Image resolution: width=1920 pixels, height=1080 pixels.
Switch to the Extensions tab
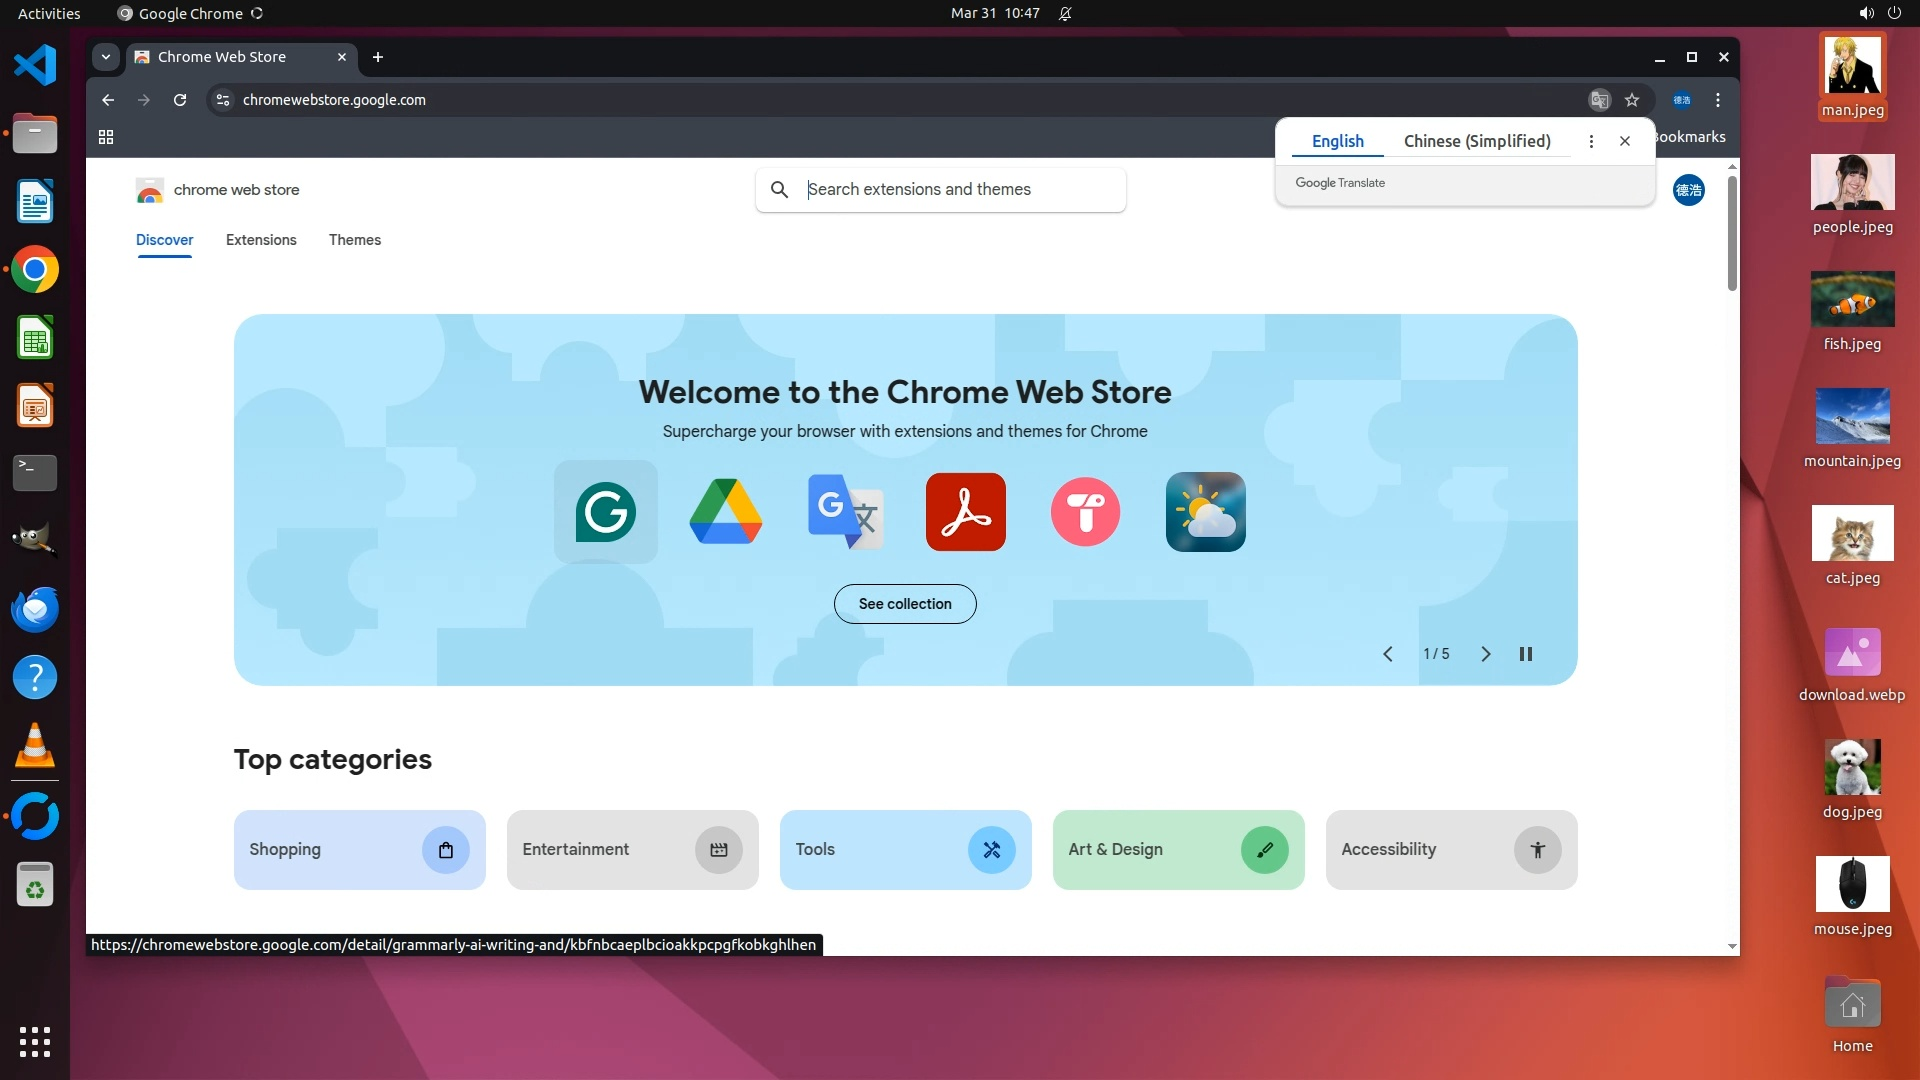tap(261, 240)
